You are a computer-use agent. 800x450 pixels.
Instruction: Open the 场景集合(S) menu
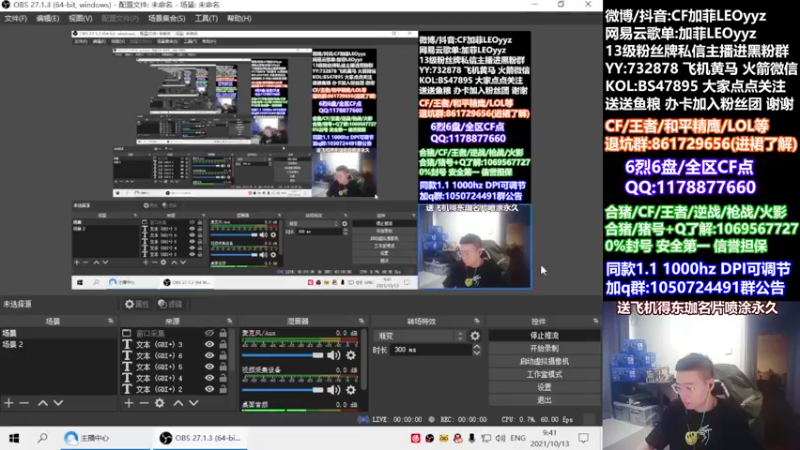click(166, 18)
